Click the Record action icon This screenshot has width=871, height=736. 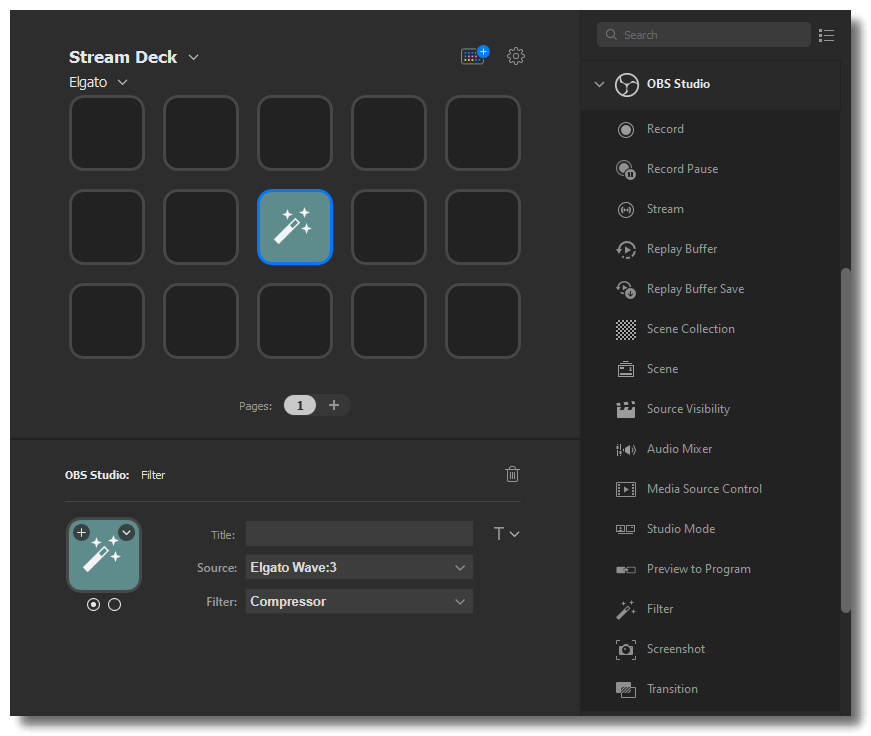coord(626,129)
